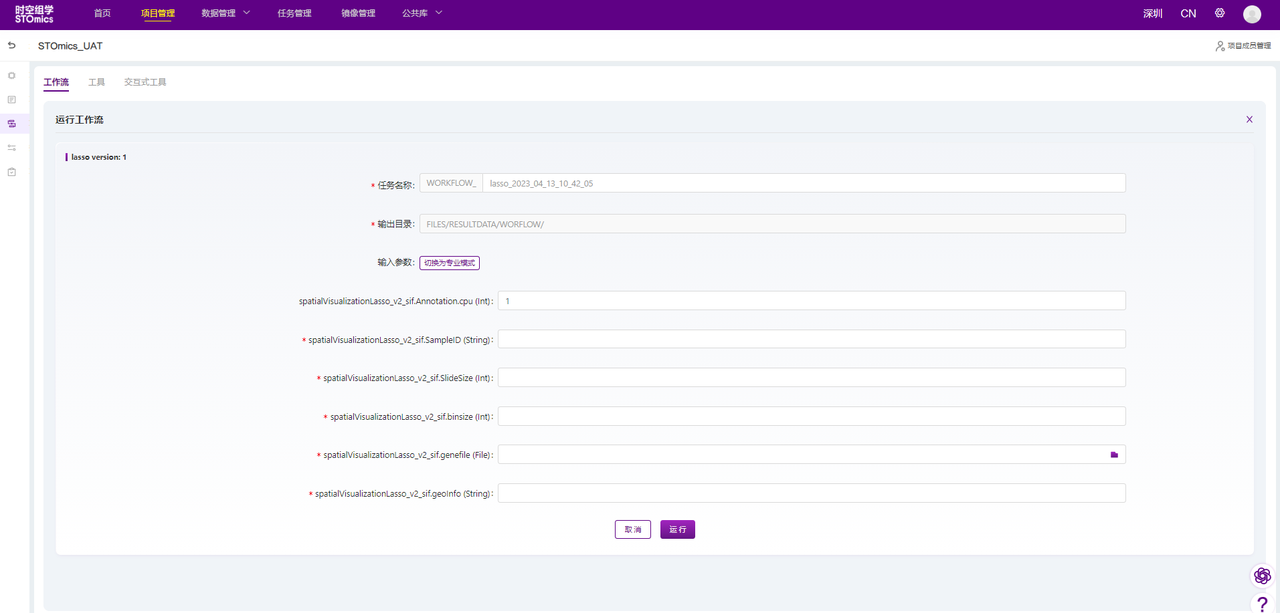Open the folder browser for genefile
The width and height of the screenshot is (1280, 613).
point(1114,455)
